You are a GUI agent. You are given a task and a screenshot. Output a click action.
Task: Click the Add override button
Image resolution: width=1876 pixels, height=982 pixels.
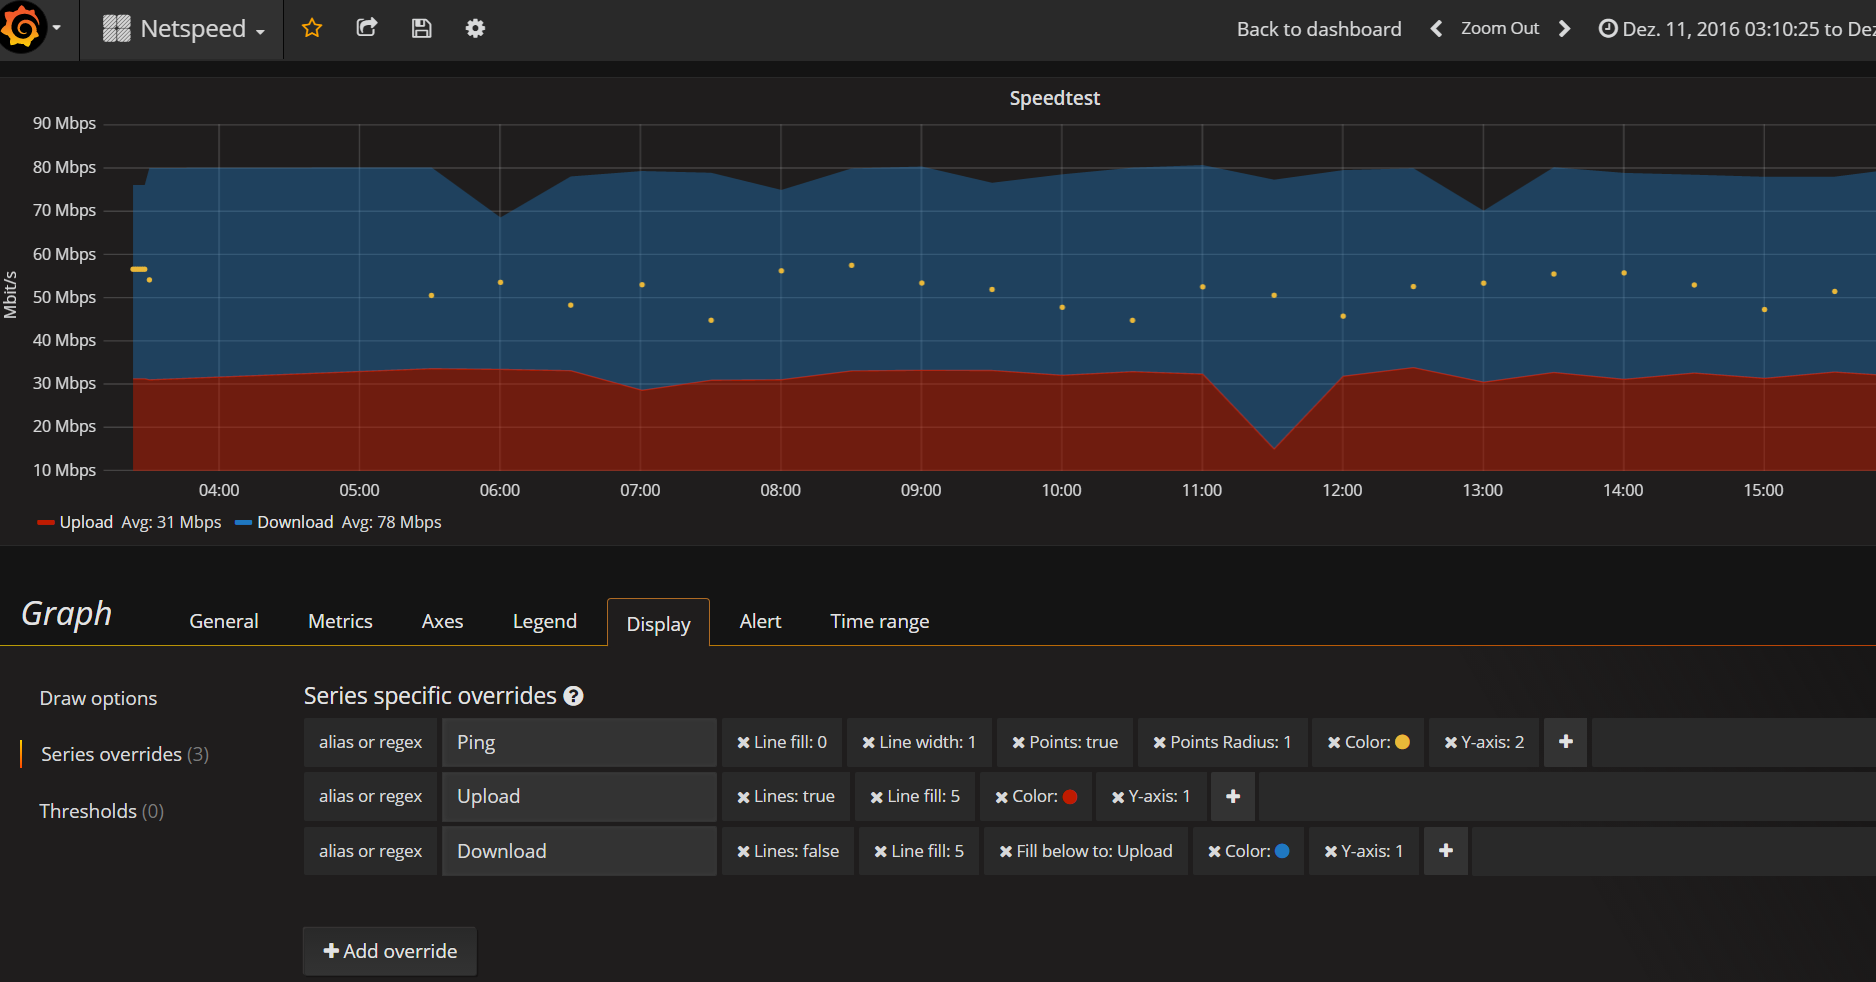tap(390, 951)
